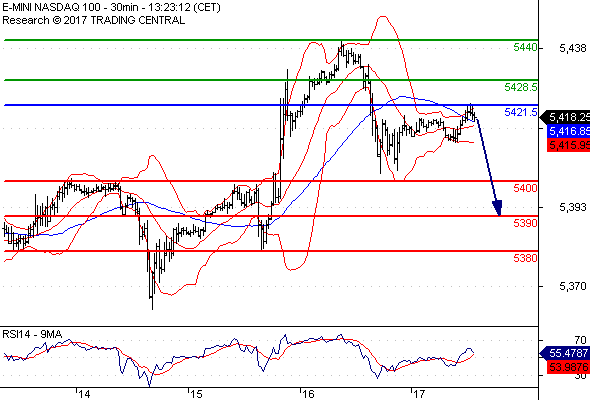Click the red 5,415.95 price tag

[569, 145]
